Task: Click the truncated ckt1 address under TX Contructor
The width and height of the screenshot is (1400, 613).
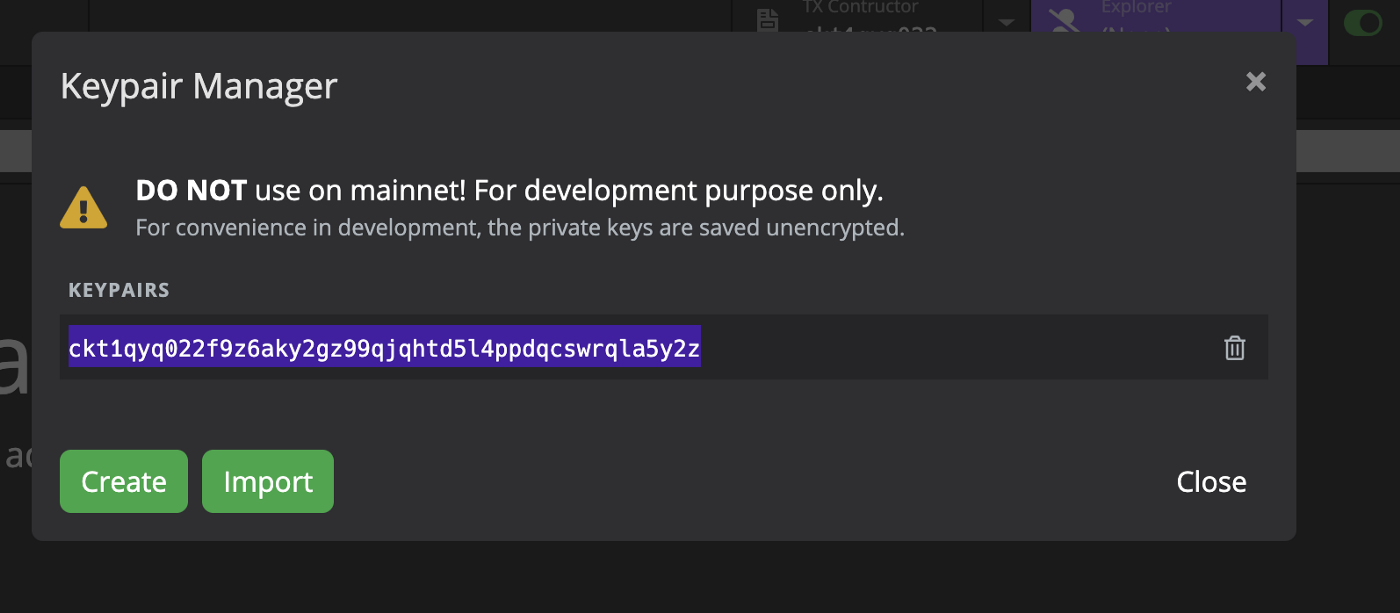Action: (870, 30)
